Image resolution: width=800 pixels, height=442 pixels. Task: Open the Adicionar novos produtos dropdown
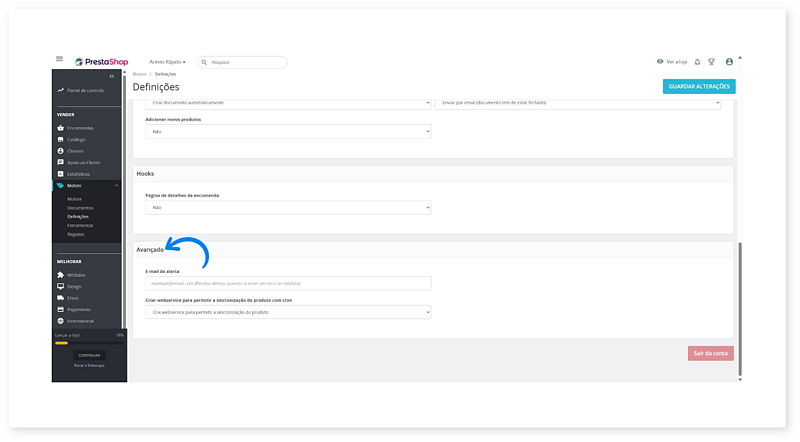(x=288, y=131)
